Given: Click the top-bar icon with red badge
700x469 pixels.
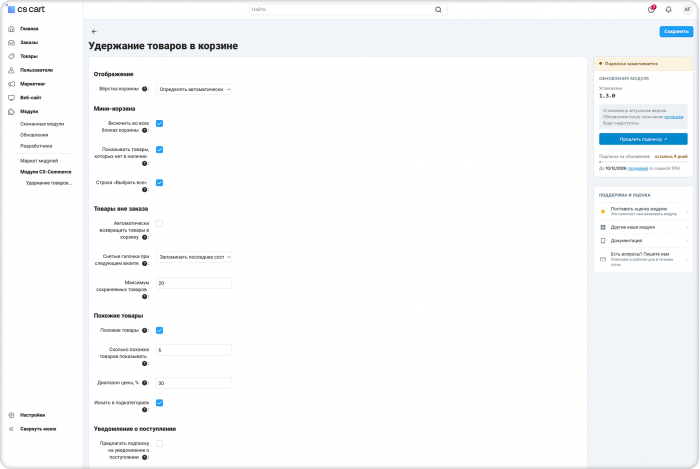Looking at the screenshot, I should (x=651, y=9).
